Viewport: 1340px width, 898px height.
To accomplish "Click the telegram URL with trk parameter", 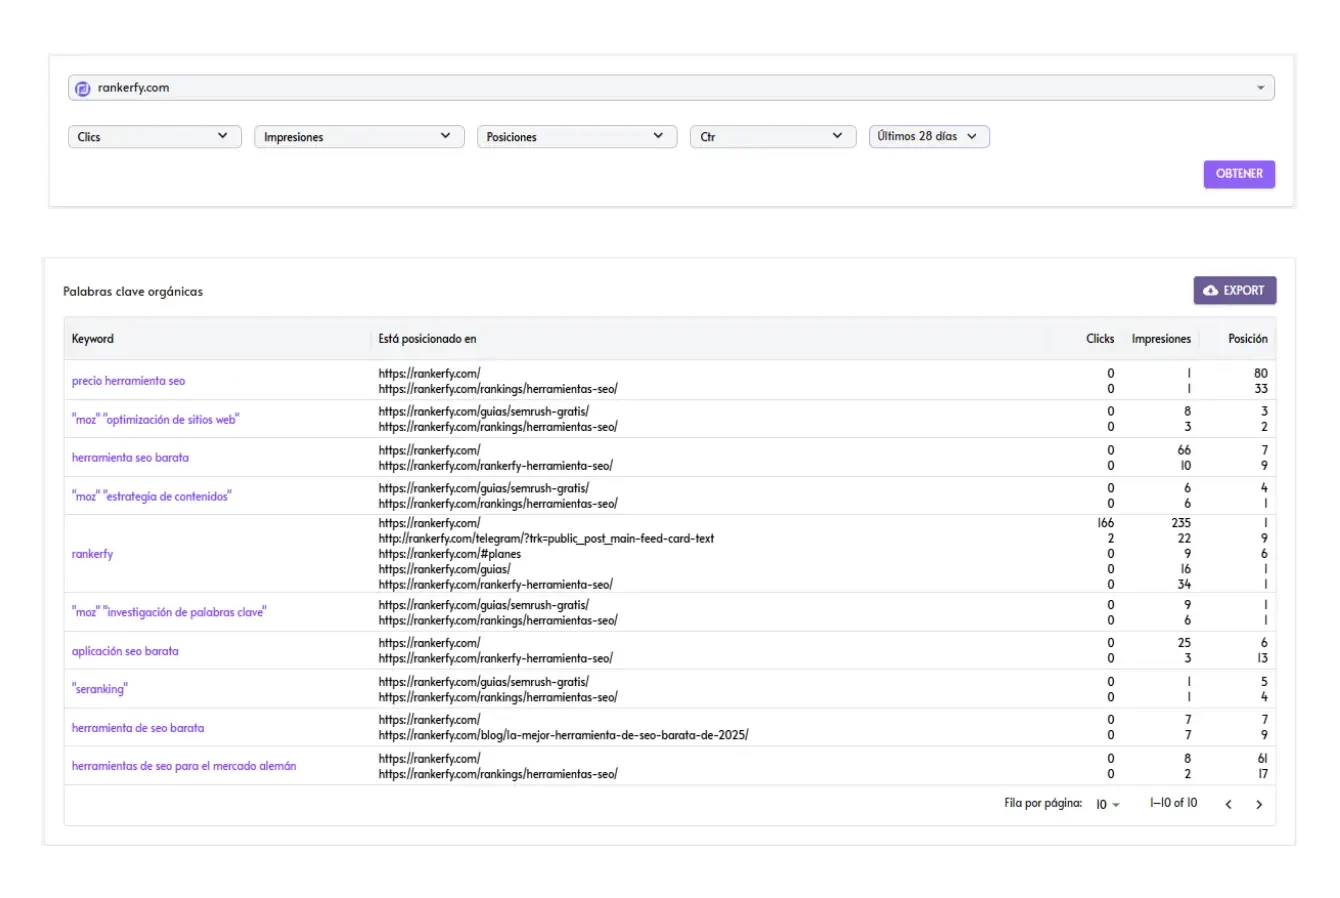I will click(546, 538).
